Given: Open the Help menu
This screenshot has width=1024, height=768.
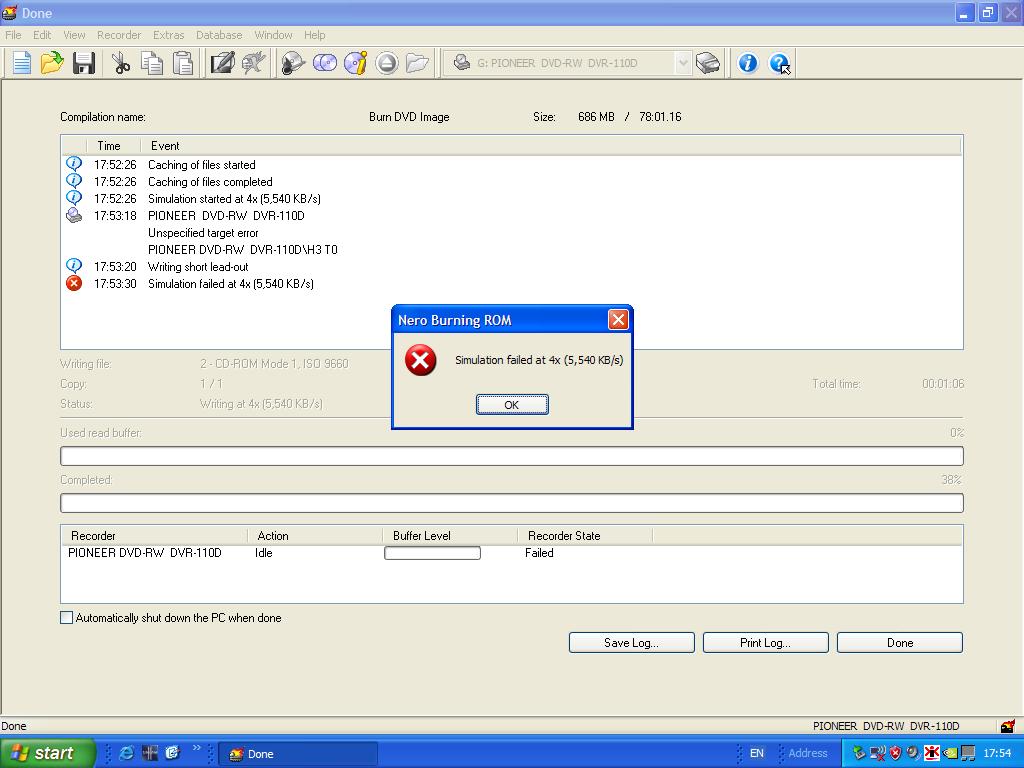Looking at the screenshot, I should 314,35.
